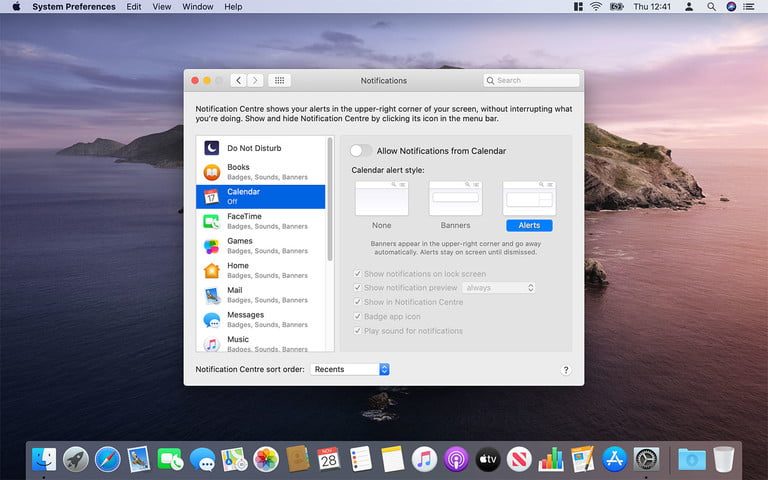Image resolution: width=768 pixels, height=480 pixels.
Task: Open the View menu in menu bar
Action: tap(161, 7)
